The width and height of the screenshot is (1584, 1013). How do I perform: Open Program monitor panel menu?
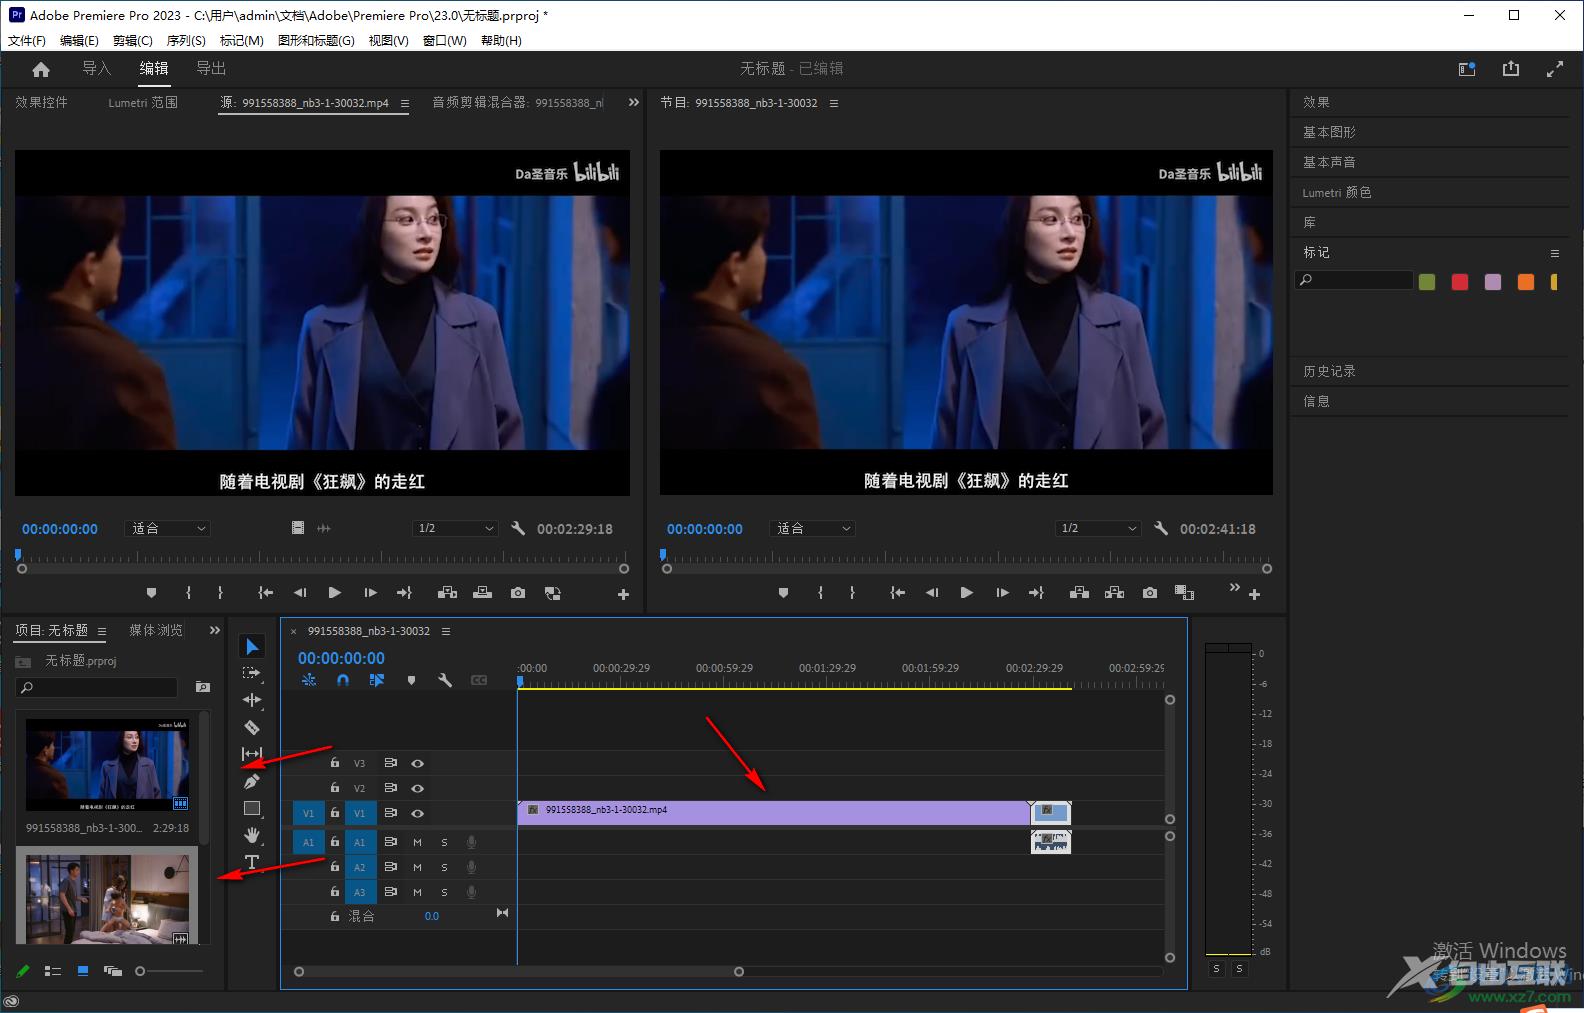834,103
